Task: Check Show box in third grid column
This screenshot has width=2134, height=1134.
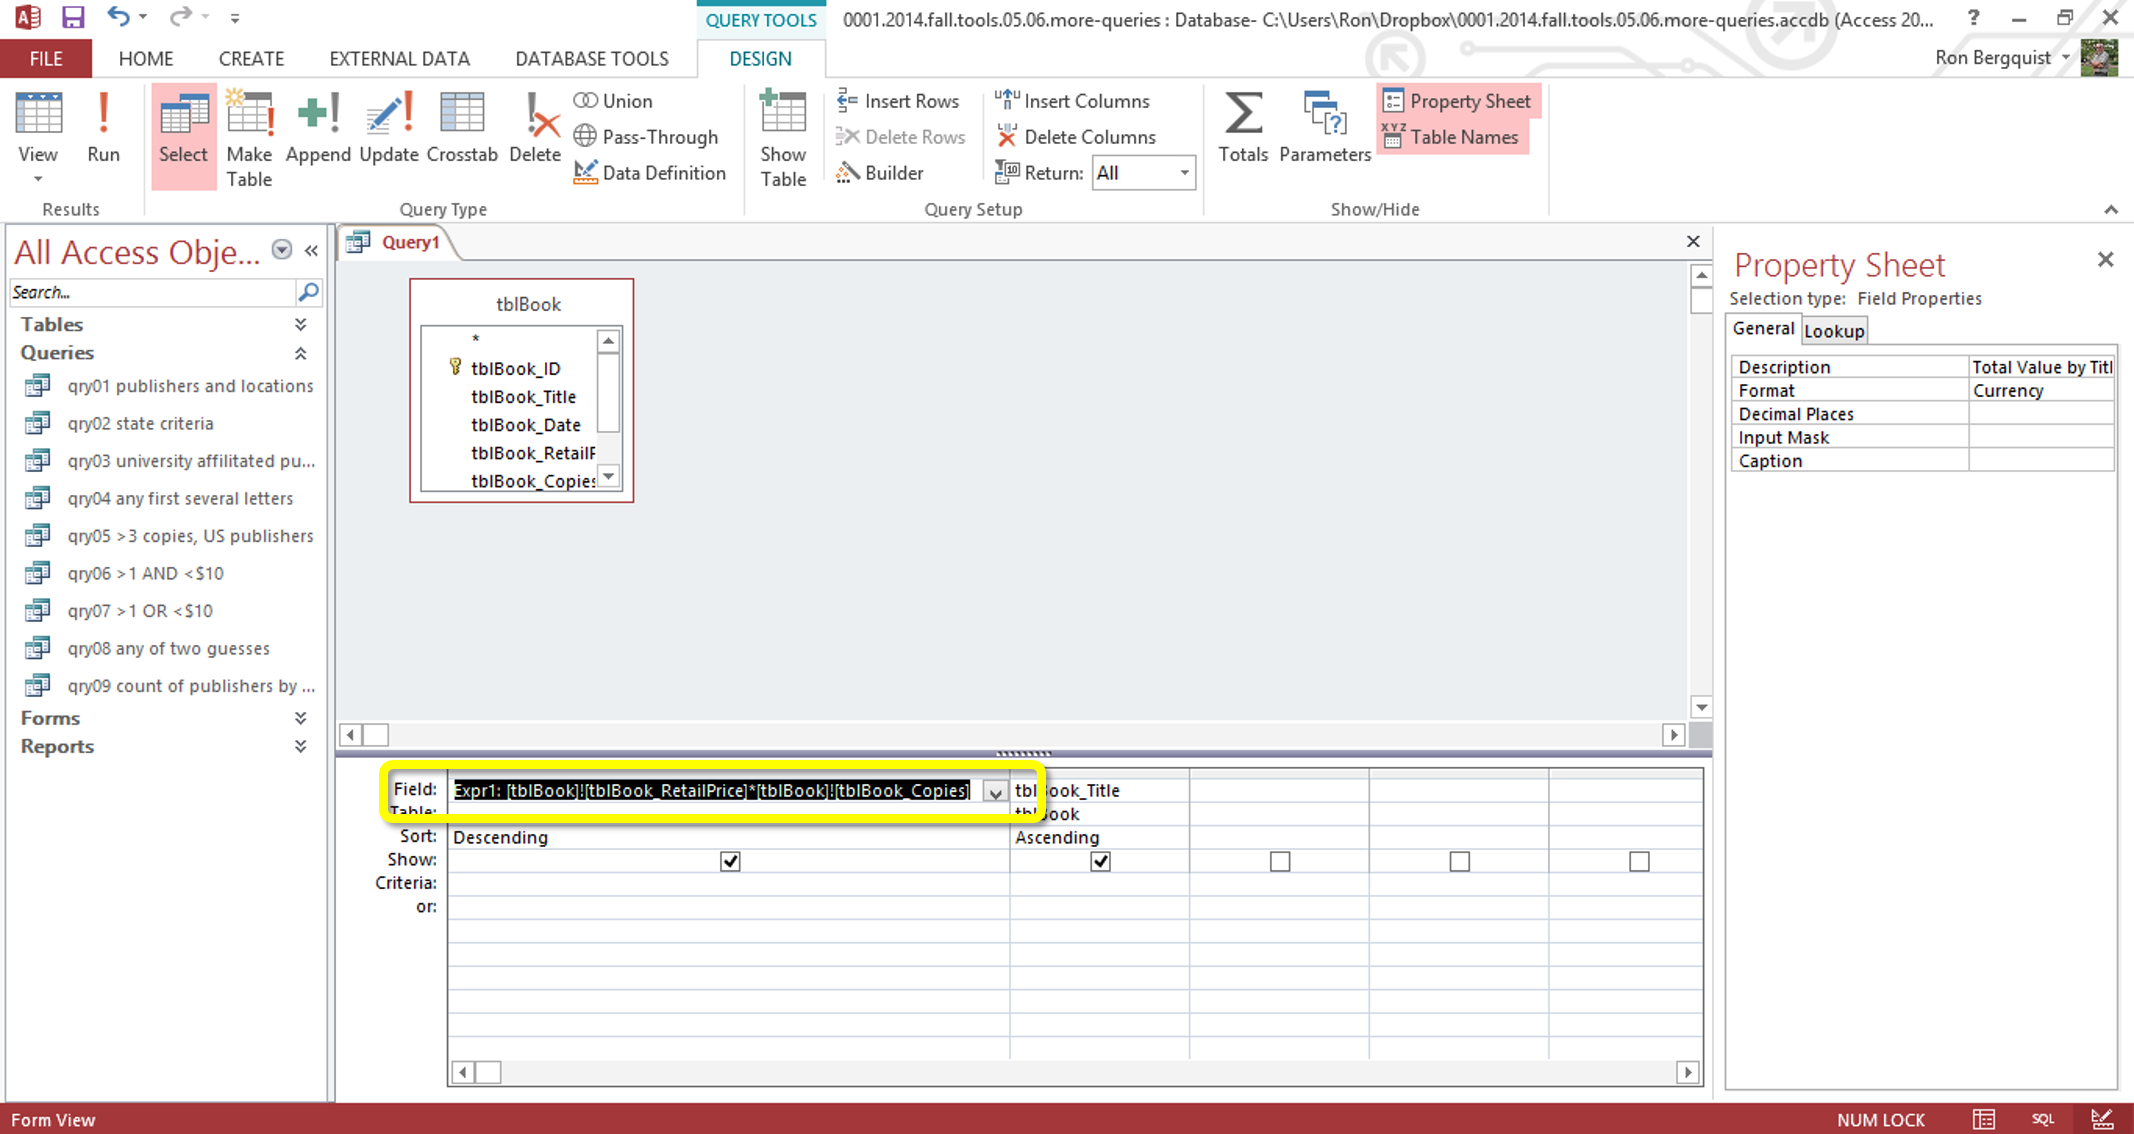Action: (1279, 861)
